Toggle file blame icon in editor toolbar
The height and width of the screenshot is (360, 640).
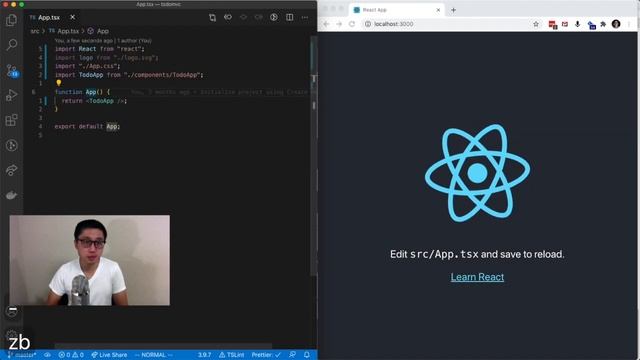(274, 18)
